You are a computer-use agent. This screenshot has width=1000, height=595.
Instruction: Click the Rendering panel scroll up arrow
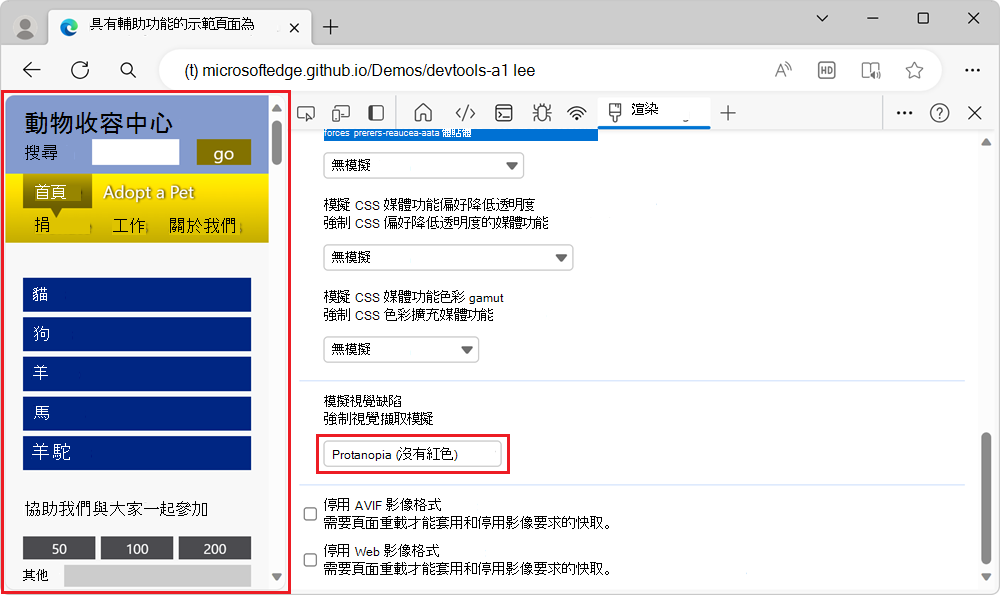[x=986, y=142]
